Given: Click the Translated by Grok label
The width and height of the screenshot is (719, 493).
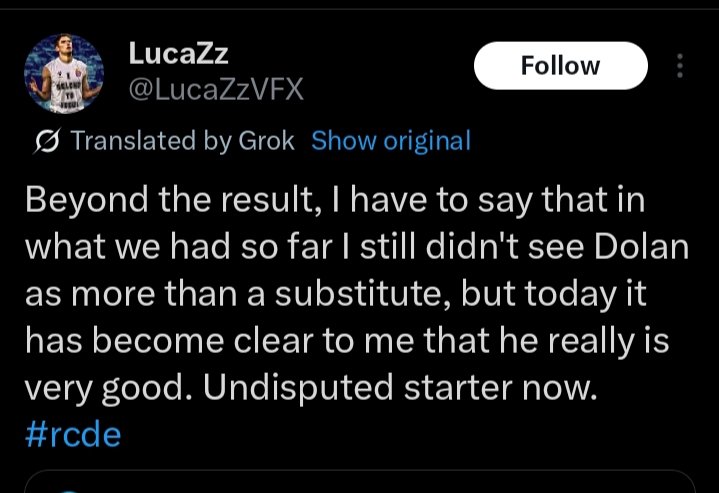Looking at the screenshot, I should coord(182,140).
